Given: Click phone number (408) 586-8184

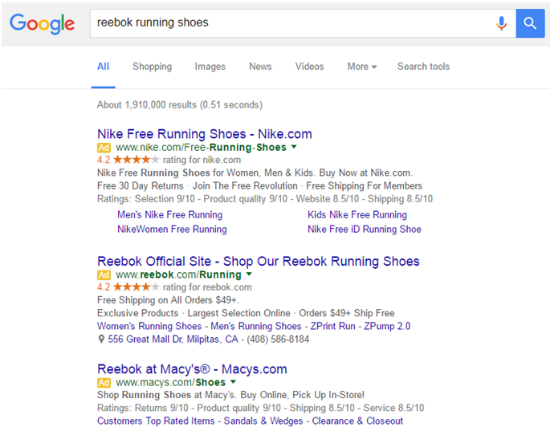Looking at the screenshot, I should pos(278,339).
